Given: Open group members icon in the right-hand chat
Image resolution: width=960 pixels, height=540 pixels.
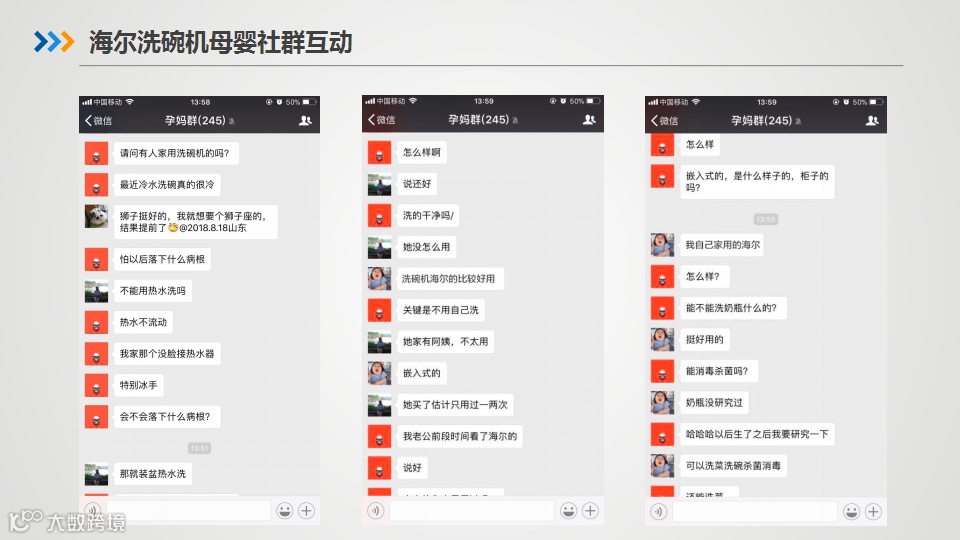Looking at the screenshot, I should point(872,121).
